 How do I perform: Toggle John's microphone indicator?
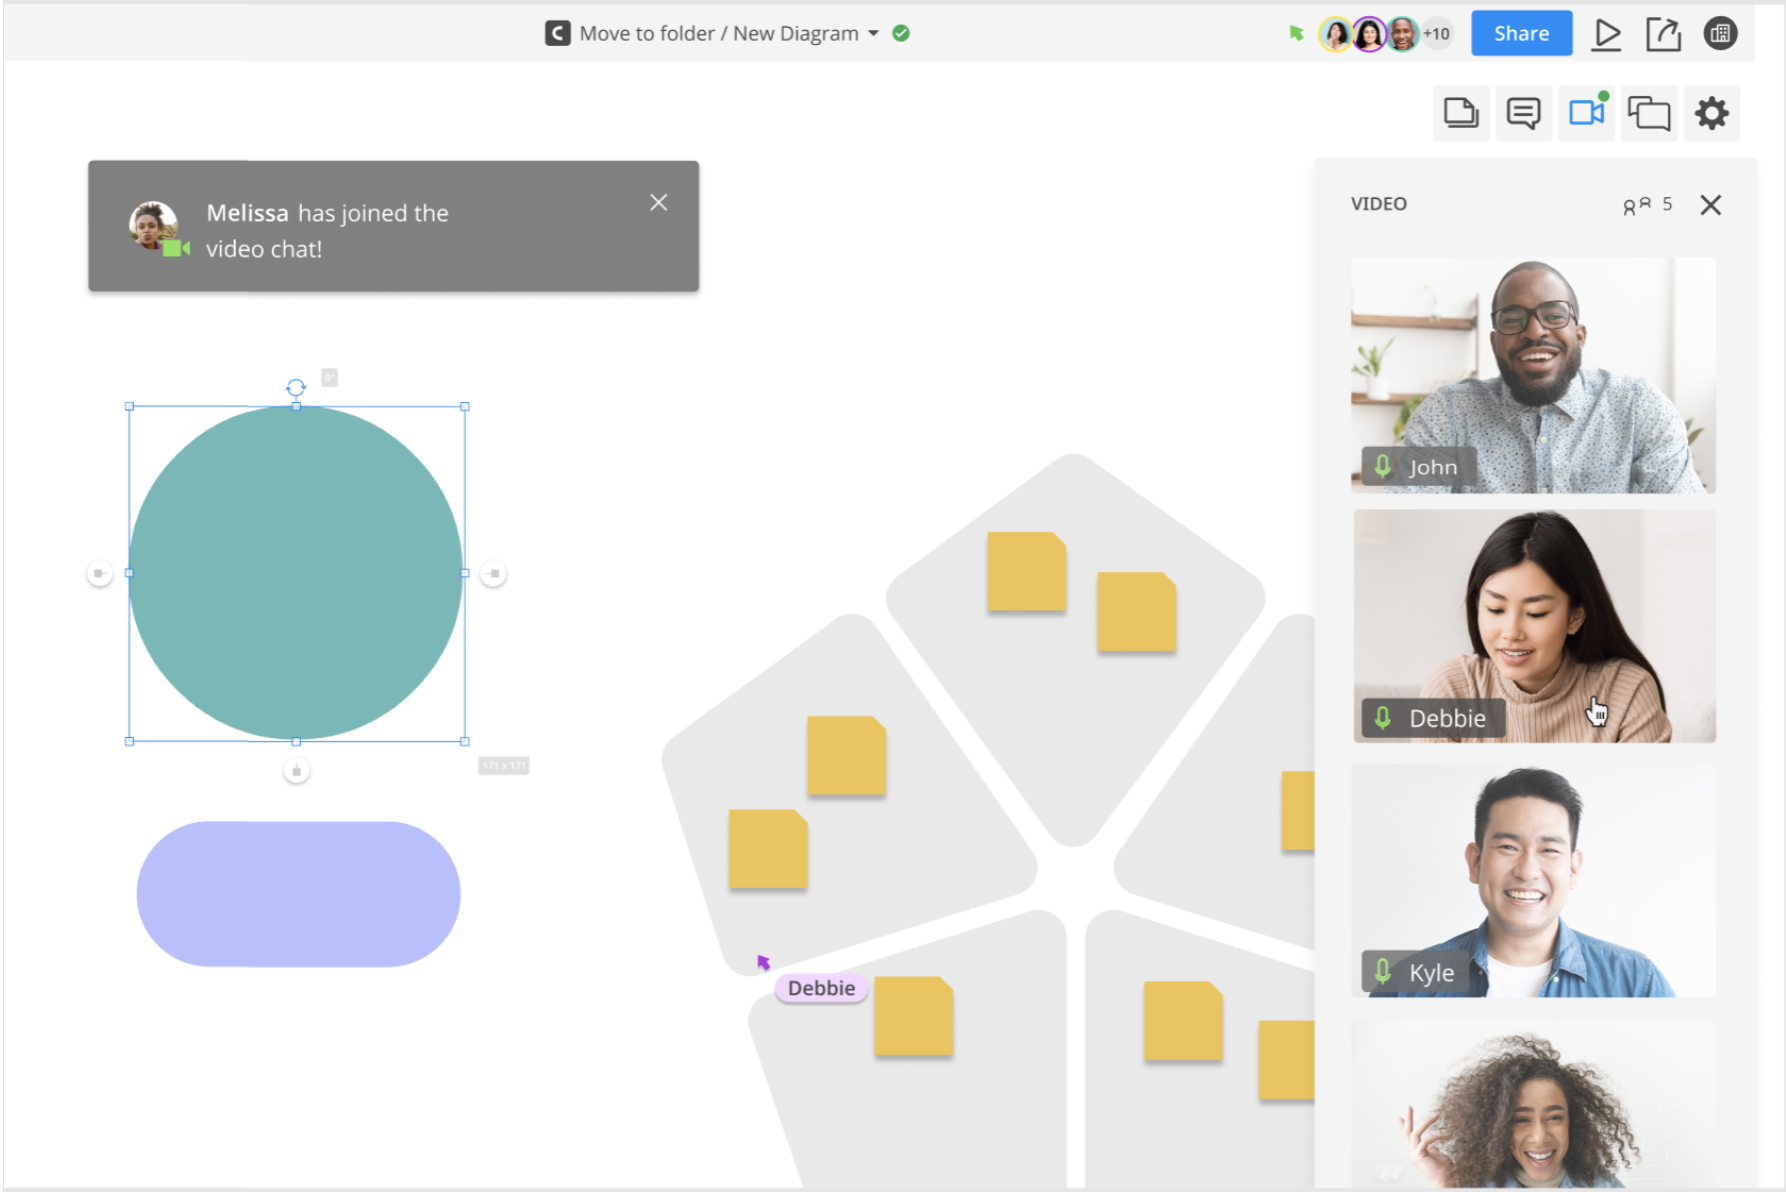1383,466
